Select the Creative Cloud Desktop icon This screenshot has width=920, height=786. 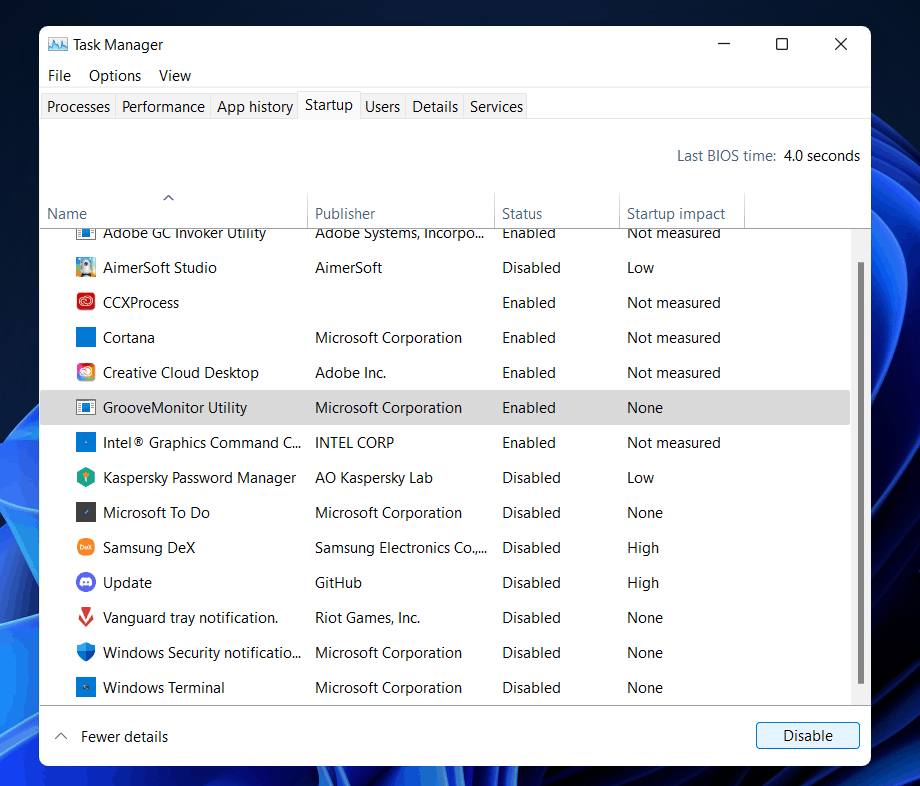(86, 373)
